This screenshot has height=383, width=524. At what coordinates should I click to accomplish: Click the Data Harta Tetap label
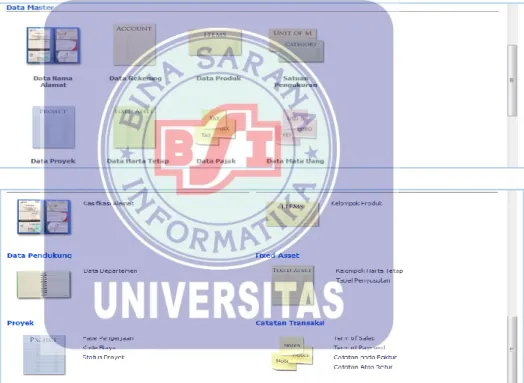[x=138, y=161]
